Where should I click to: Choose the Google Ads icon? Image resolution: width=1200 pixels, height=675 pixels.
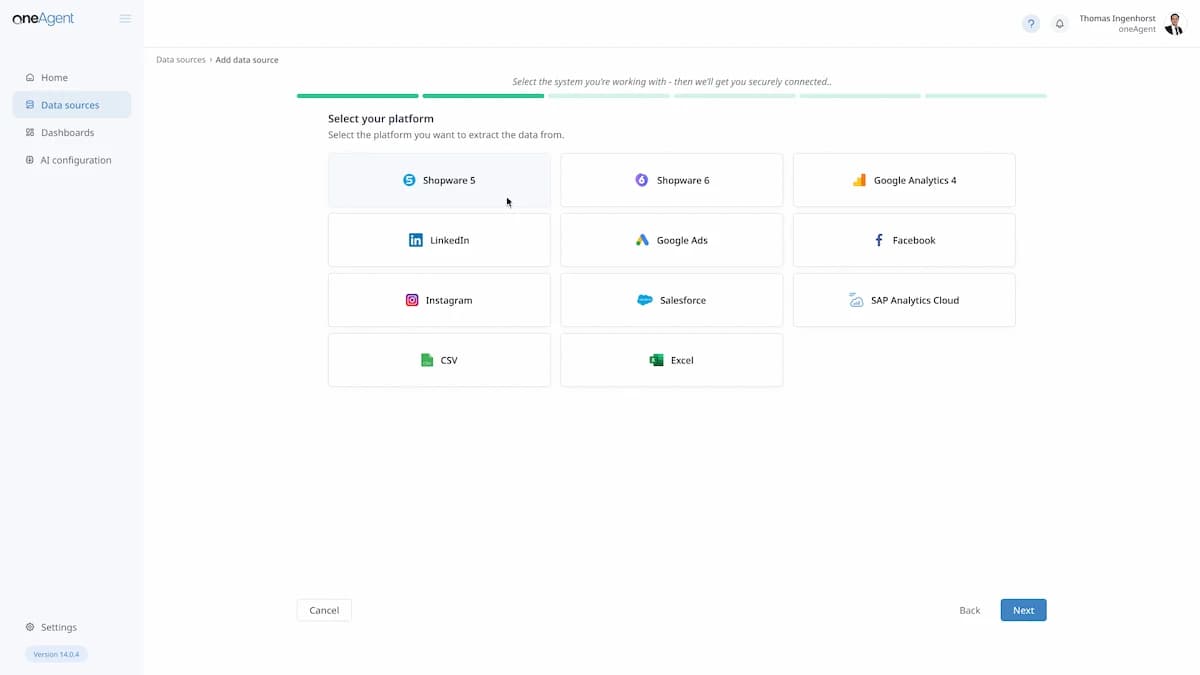coord(642,240)
